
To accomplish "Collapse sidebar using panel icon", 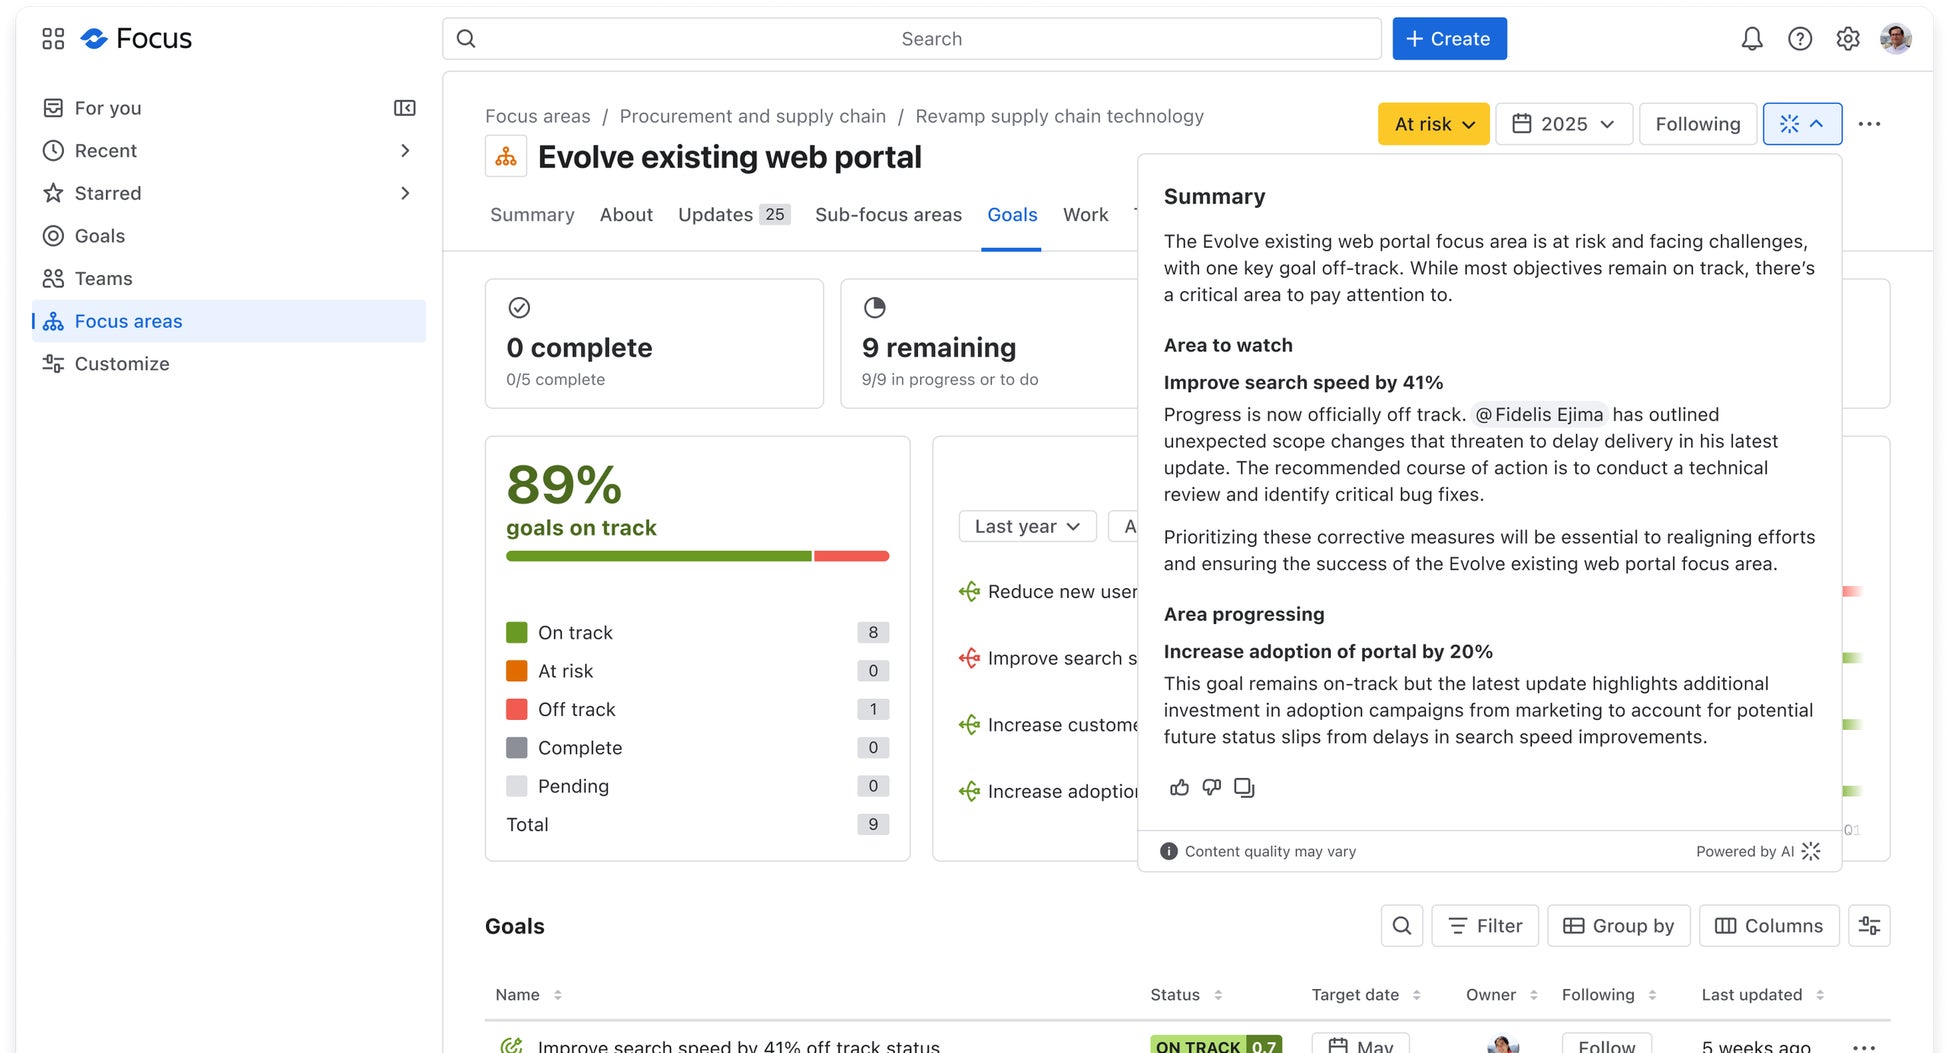I will (404, 108).
